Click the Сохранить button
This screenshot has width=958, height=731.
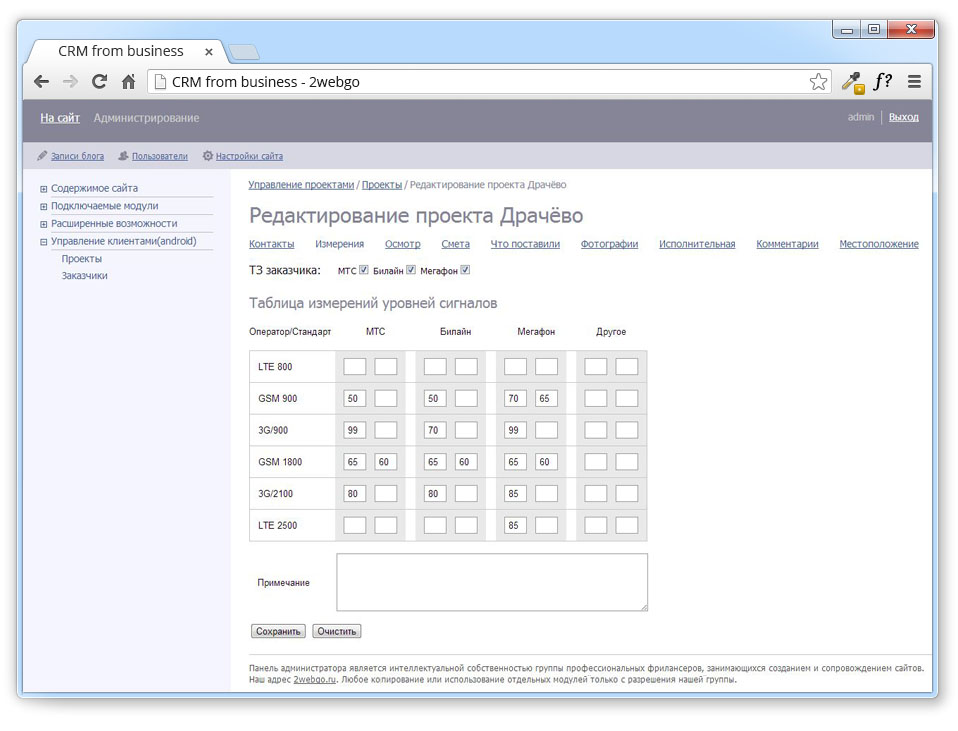pyautogui.click(x=278, y=631)
